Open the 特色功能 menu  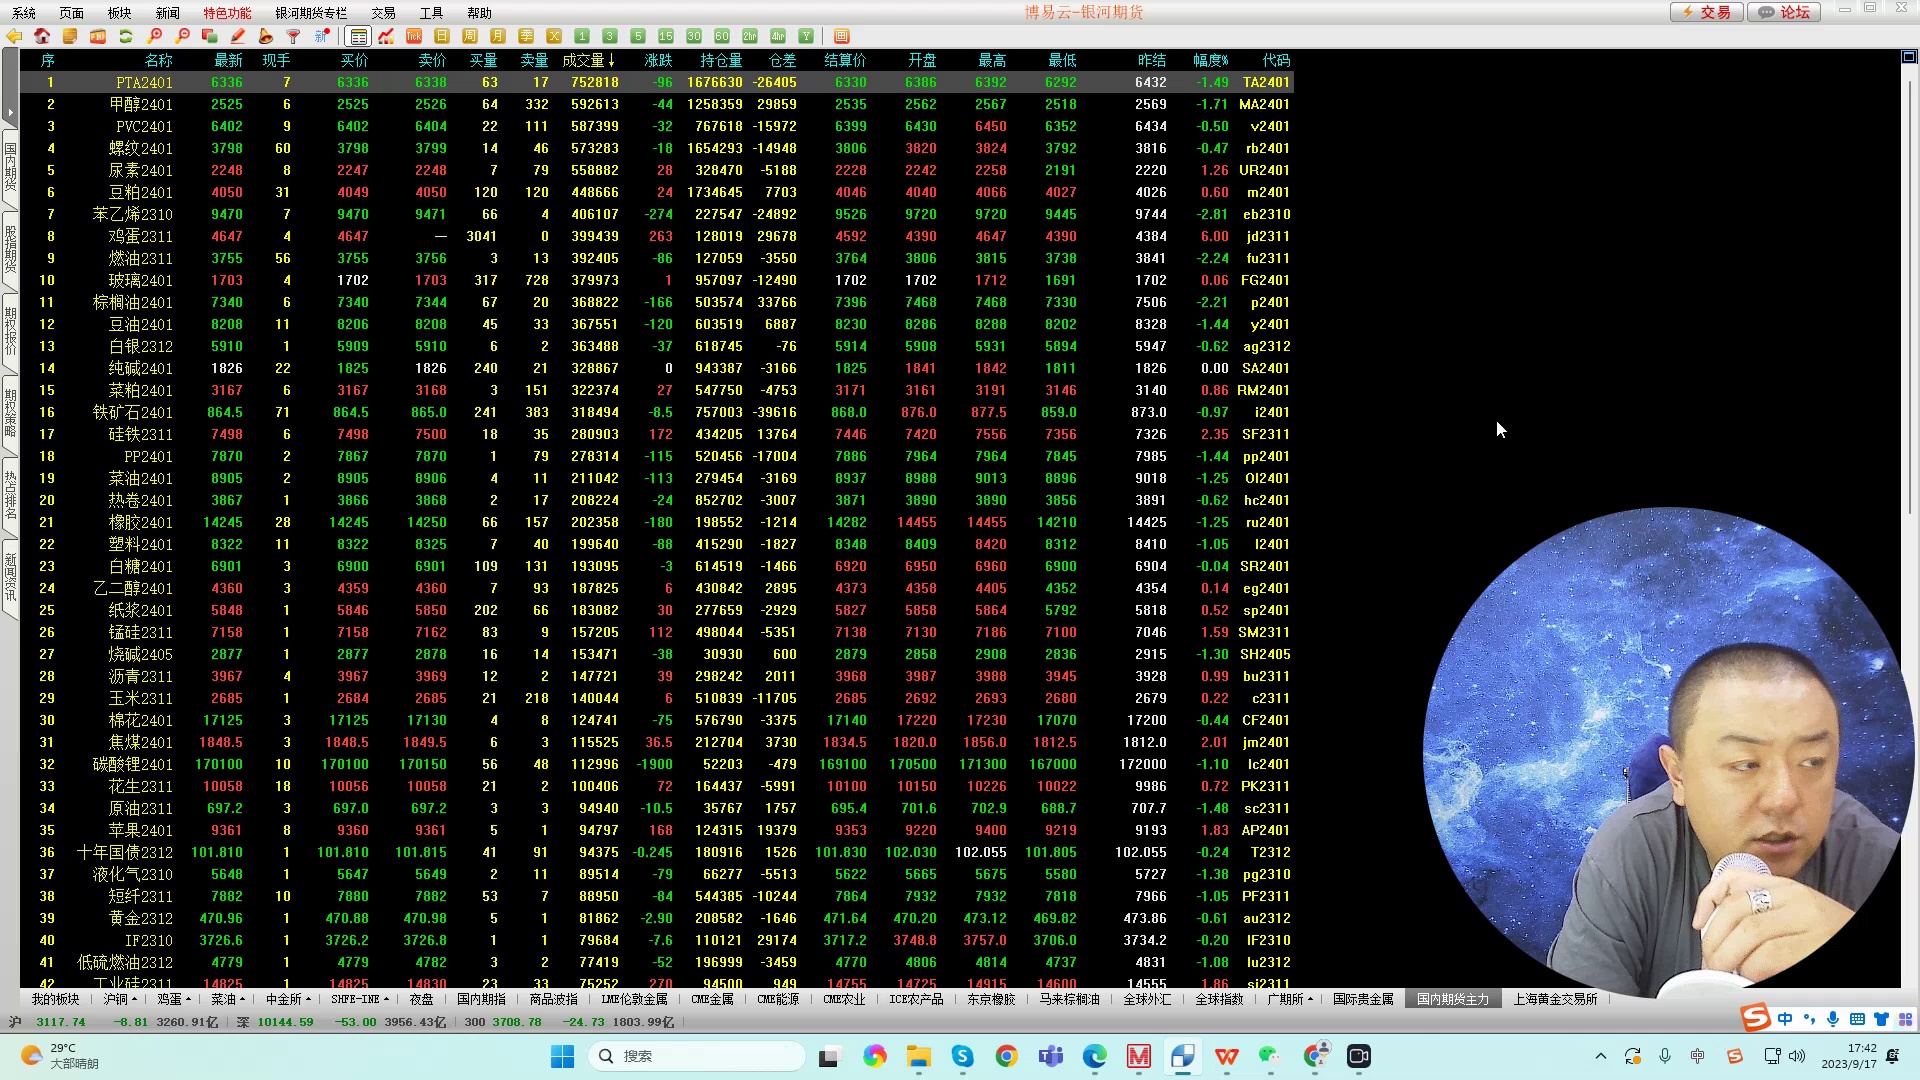(227, 13)
